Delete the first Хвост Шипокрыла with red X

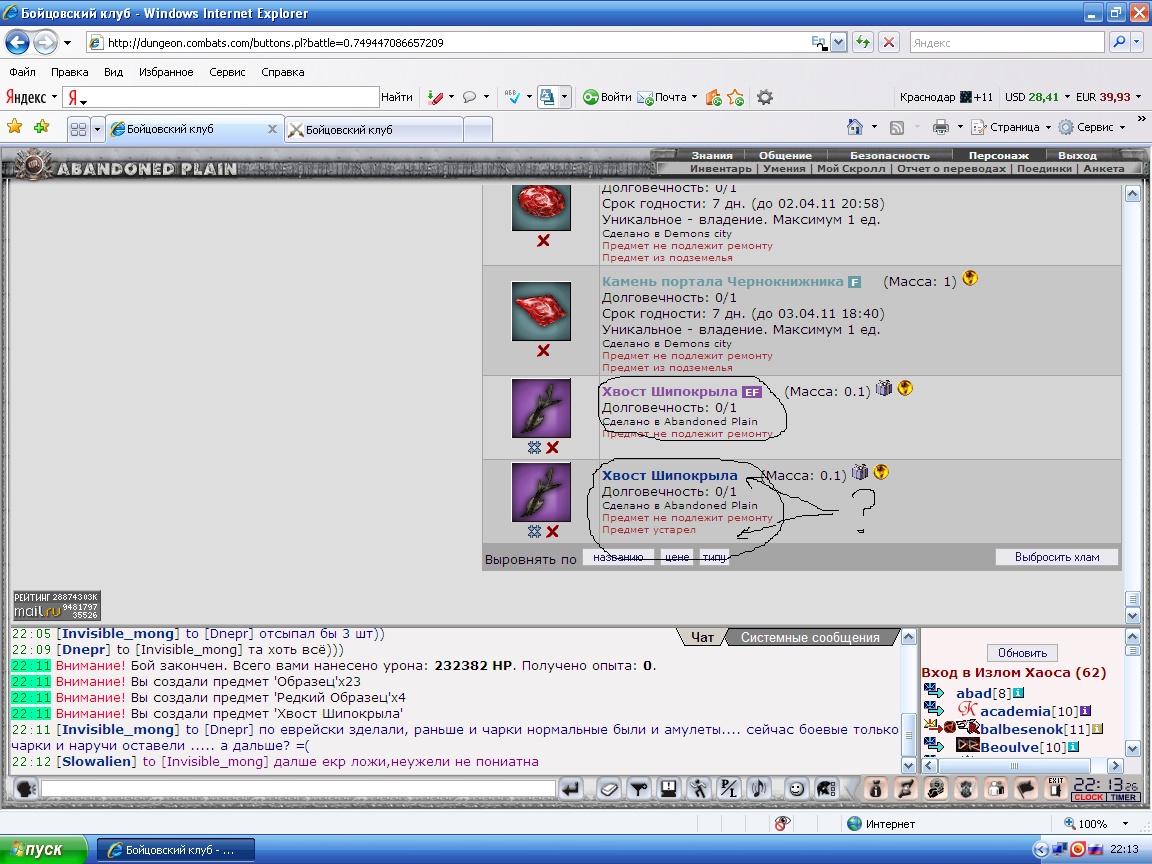(x=552, y=447)
